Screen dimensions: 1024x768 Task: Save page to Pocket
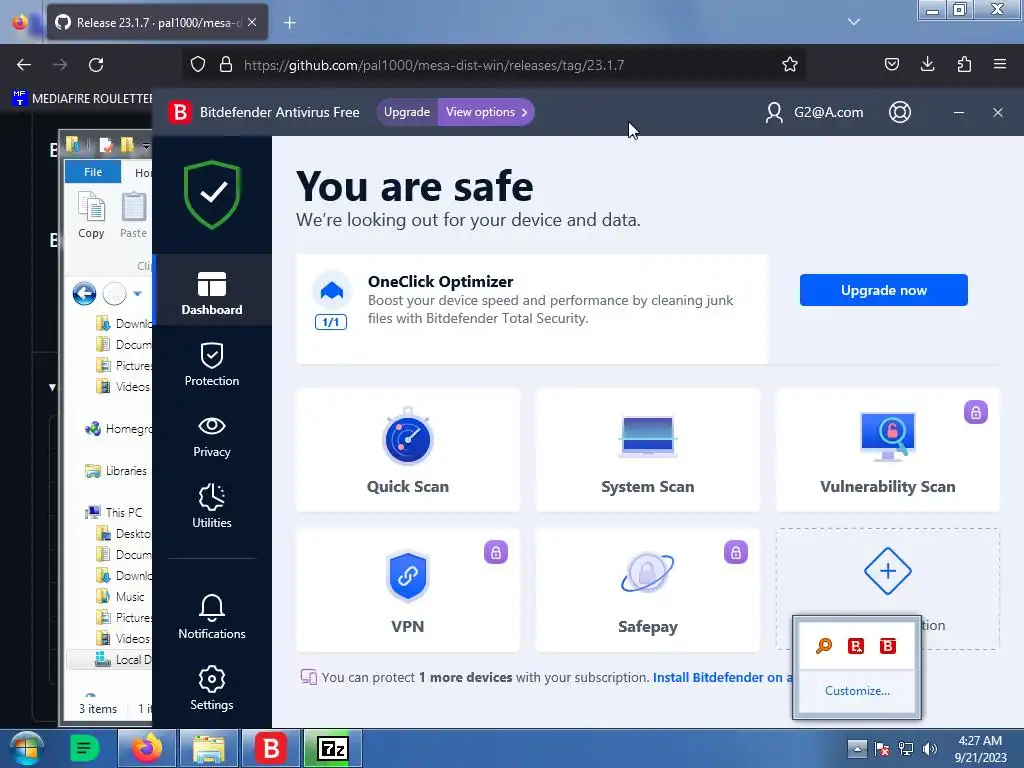click(891, 64)
